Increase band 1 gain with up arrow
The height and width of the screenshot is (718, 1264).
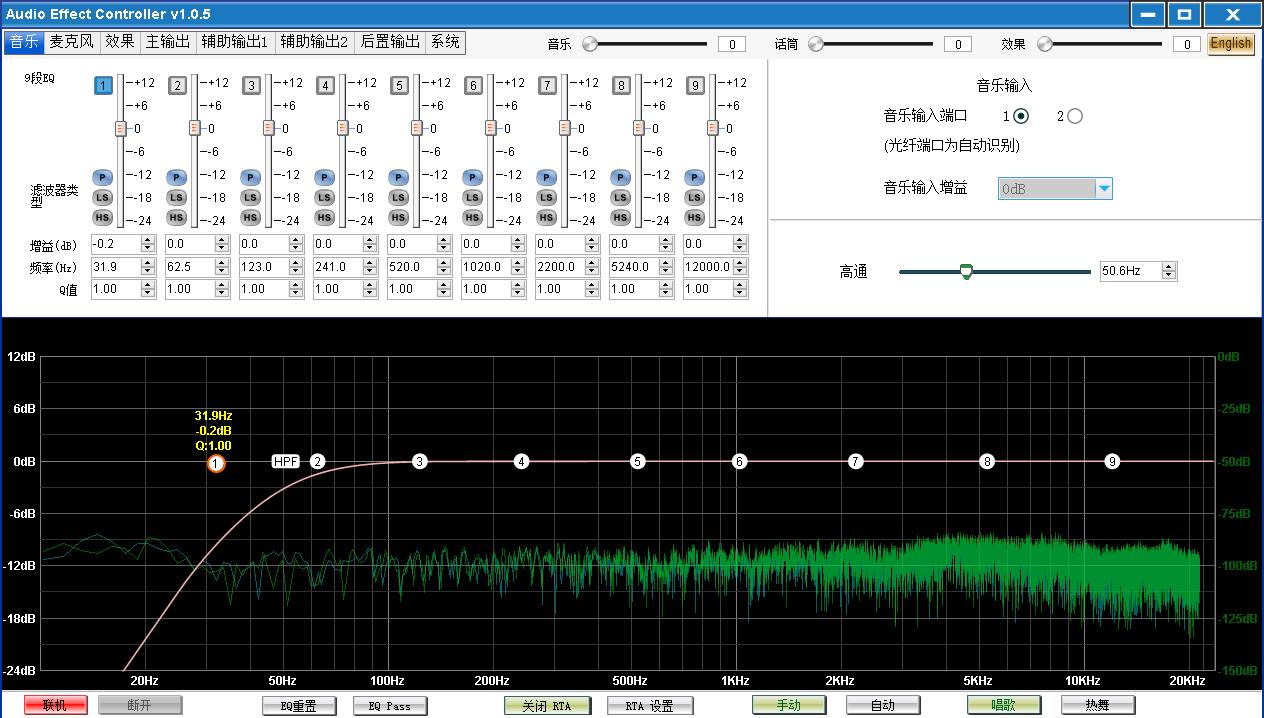148,240
